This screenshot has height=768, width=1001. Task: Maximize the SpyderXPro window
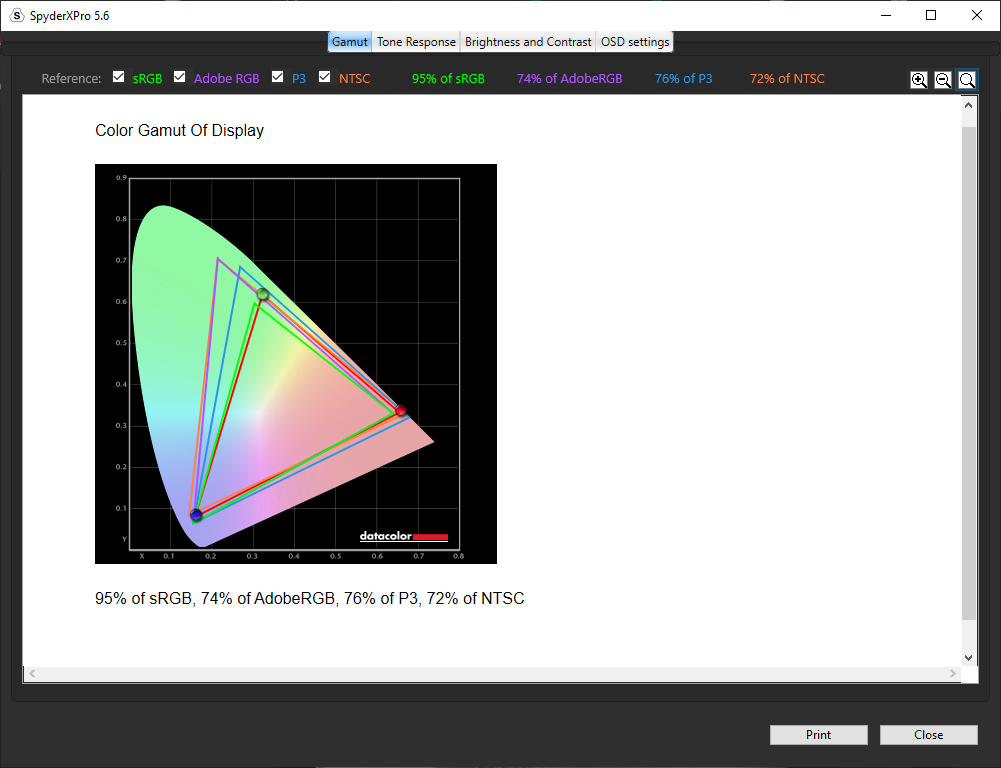[x=931, y=15]
